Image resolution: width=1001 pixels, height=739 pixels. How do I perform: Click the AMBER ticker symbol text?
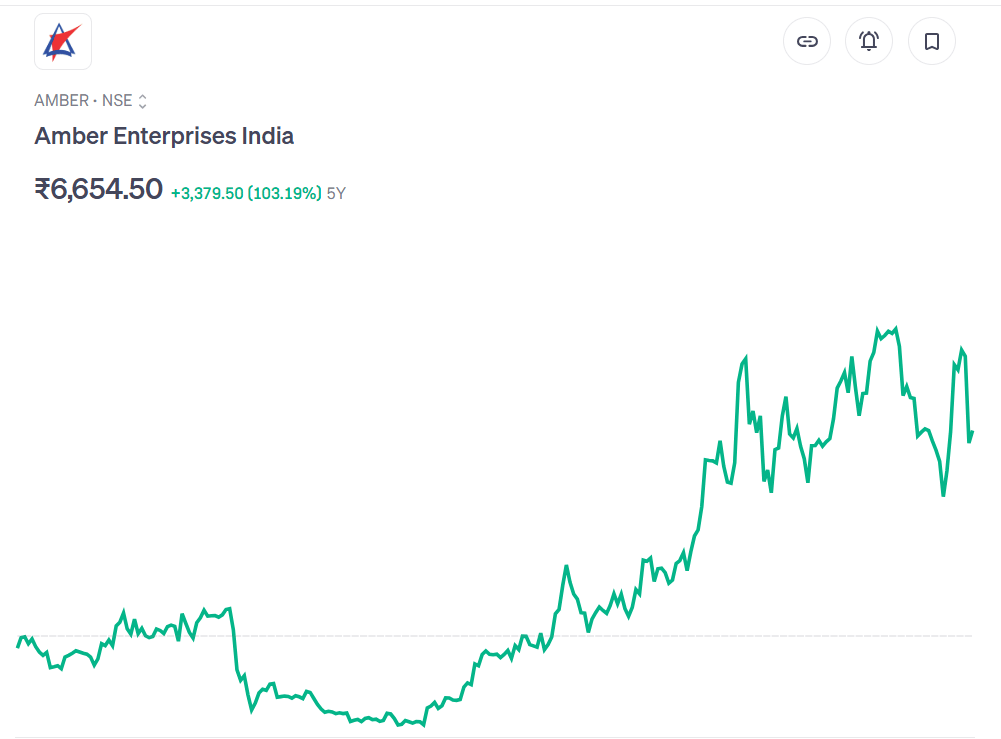coord(61,101)
